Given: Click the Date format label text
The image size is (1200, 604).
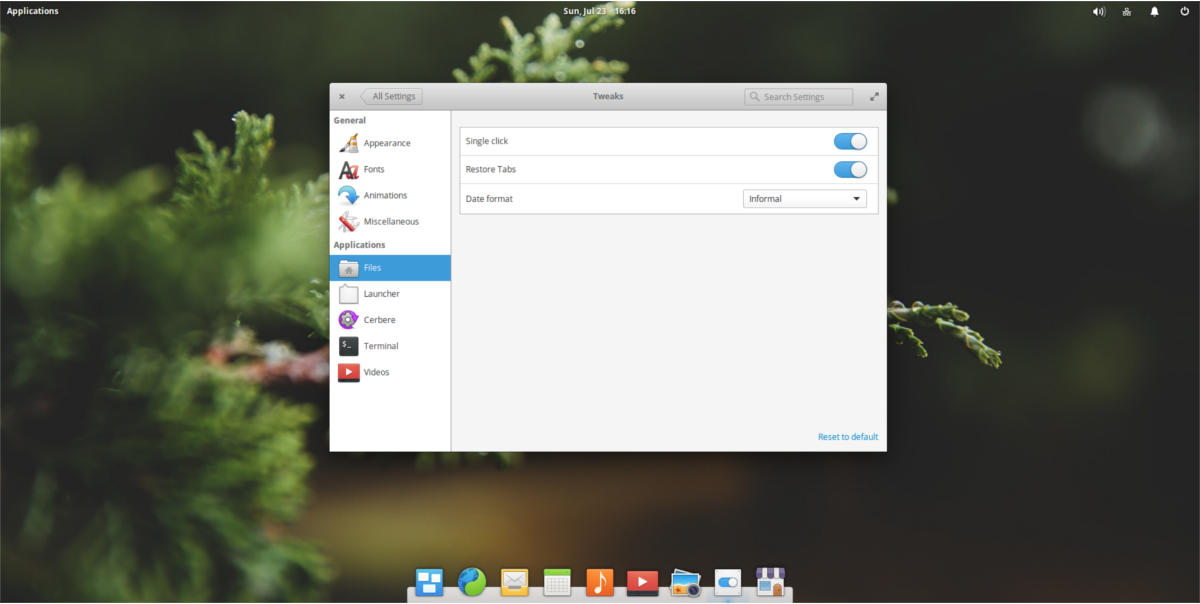Looking at the screenshot, I should click(489, 199).
